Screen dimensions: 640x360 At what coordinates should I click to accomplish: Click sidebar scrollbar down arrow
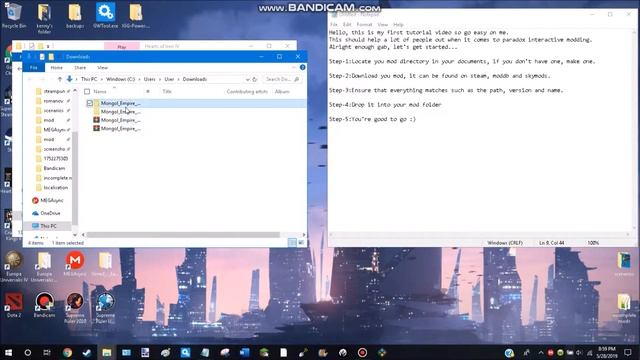pos(75,235)
